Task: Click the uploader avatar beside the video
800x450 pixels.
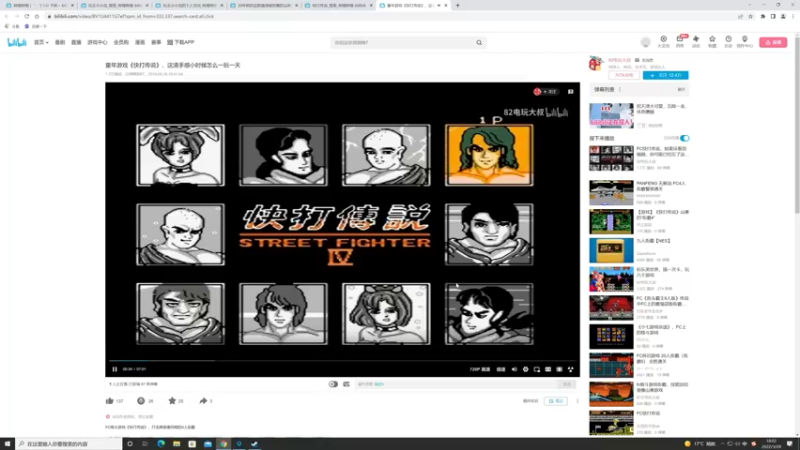Action: point(596,63)
